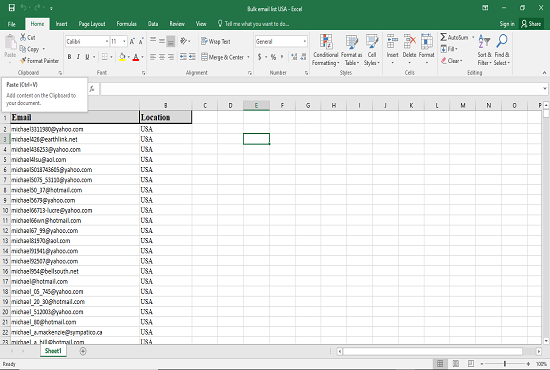Click Sign in
The width and height of the screenshot is (550, 370).
click(x=507, y=24)
